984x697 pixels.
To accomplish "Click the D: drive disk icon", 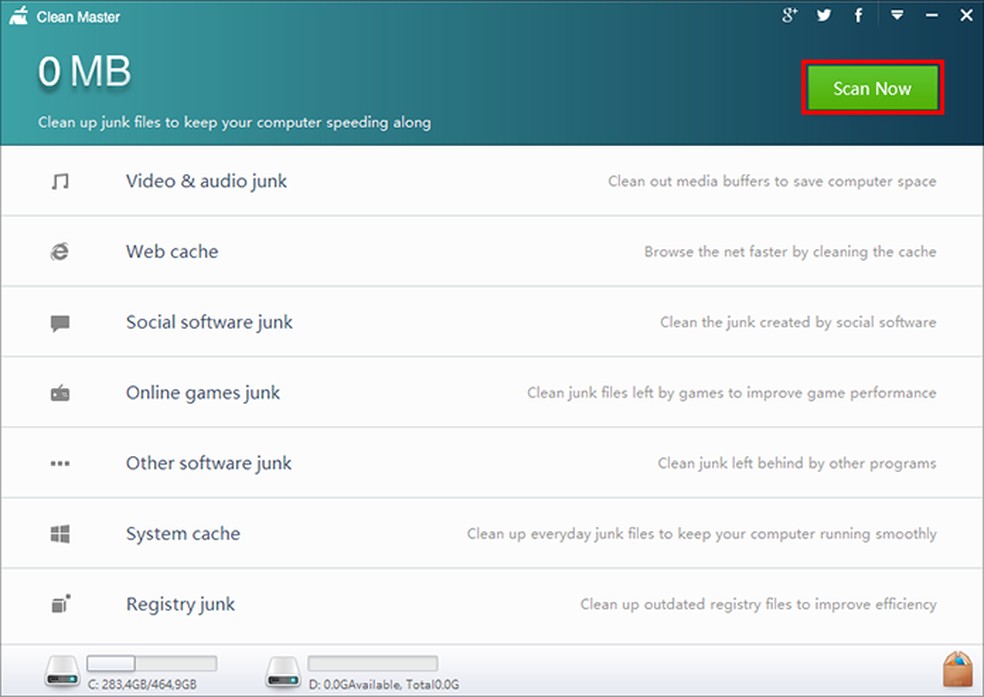I will coord(283,671).
